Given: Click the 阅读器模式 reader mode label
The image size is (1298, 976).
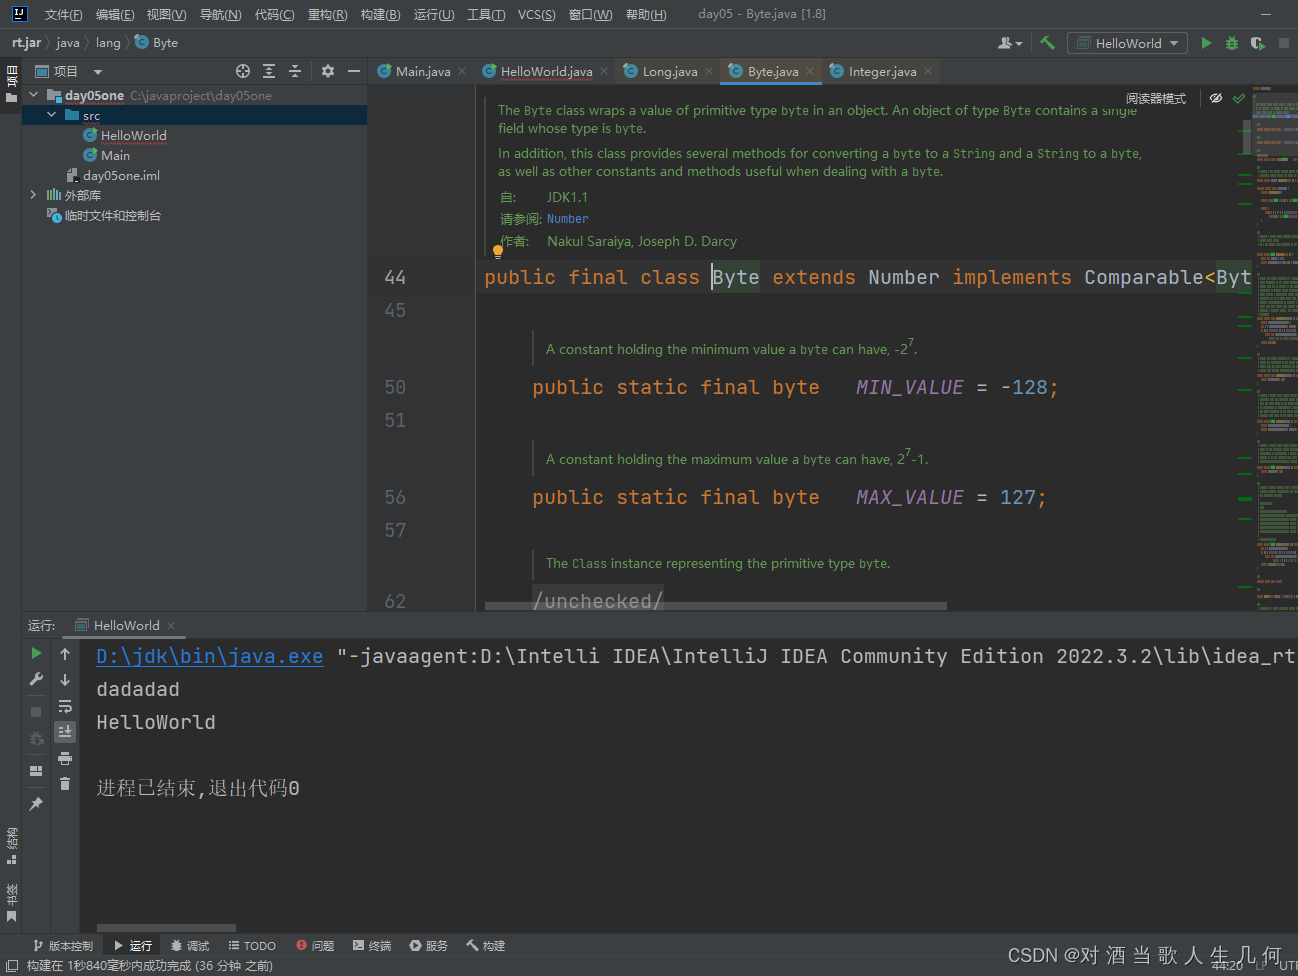Looking at the screenshot, I should [x=1156, y=98].
